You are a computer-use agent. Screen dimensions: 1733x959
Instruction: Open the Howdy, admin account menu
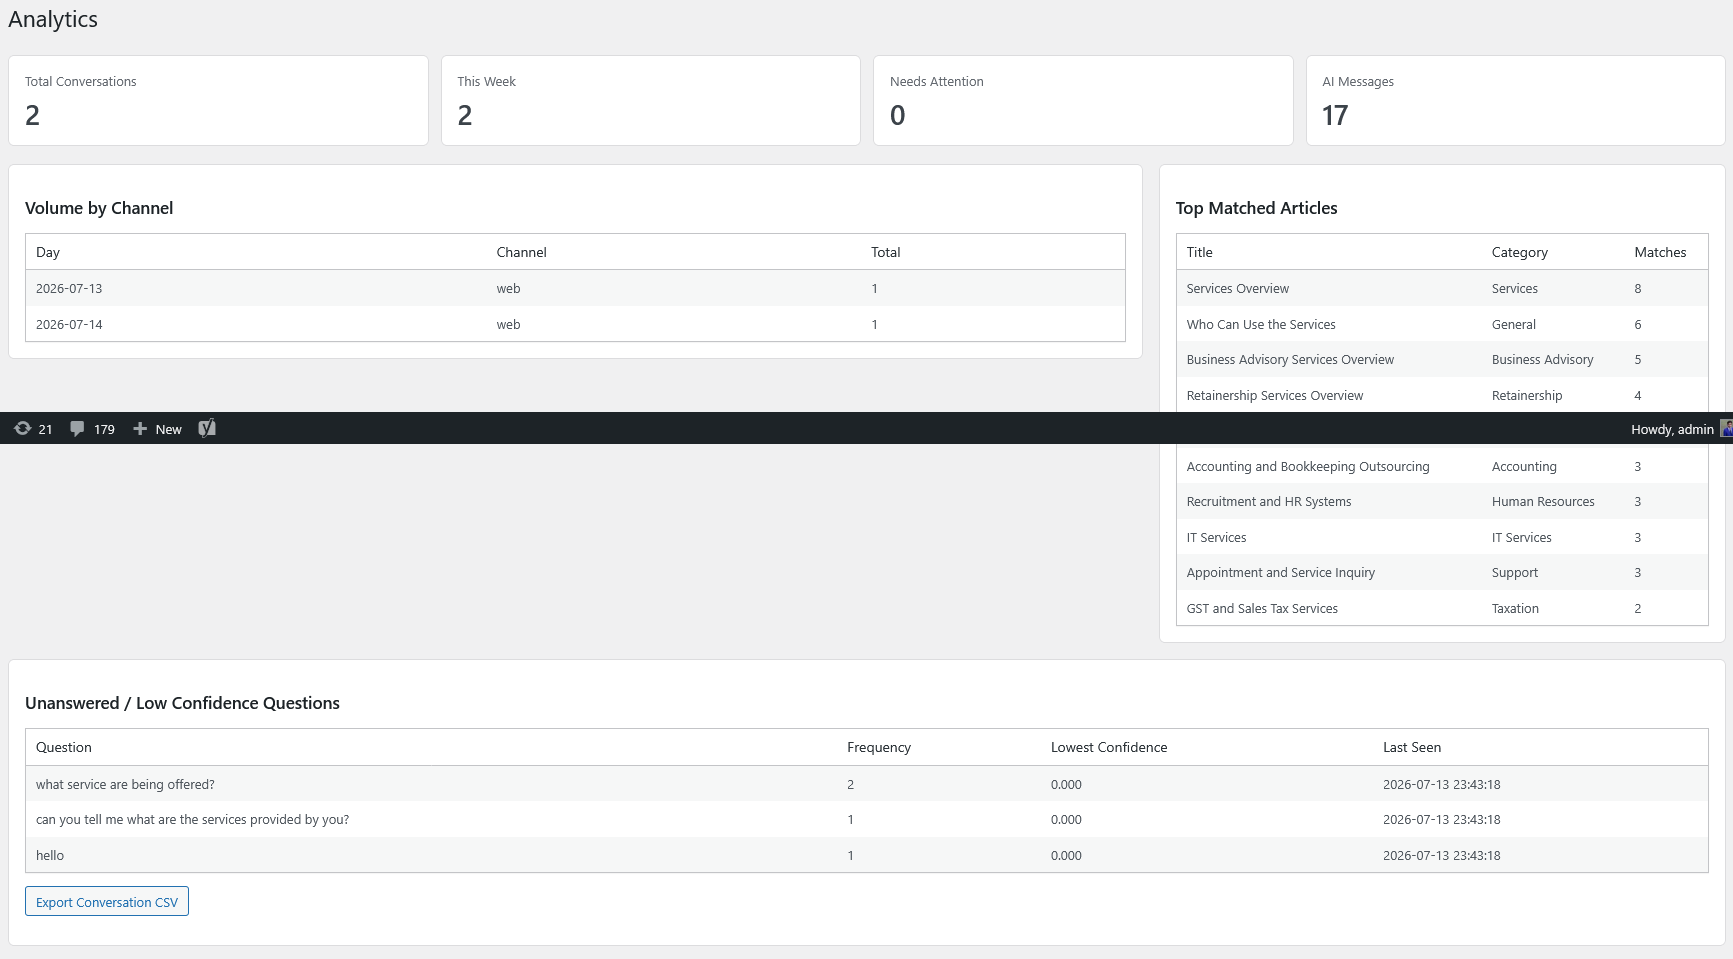coord(1672,429)
